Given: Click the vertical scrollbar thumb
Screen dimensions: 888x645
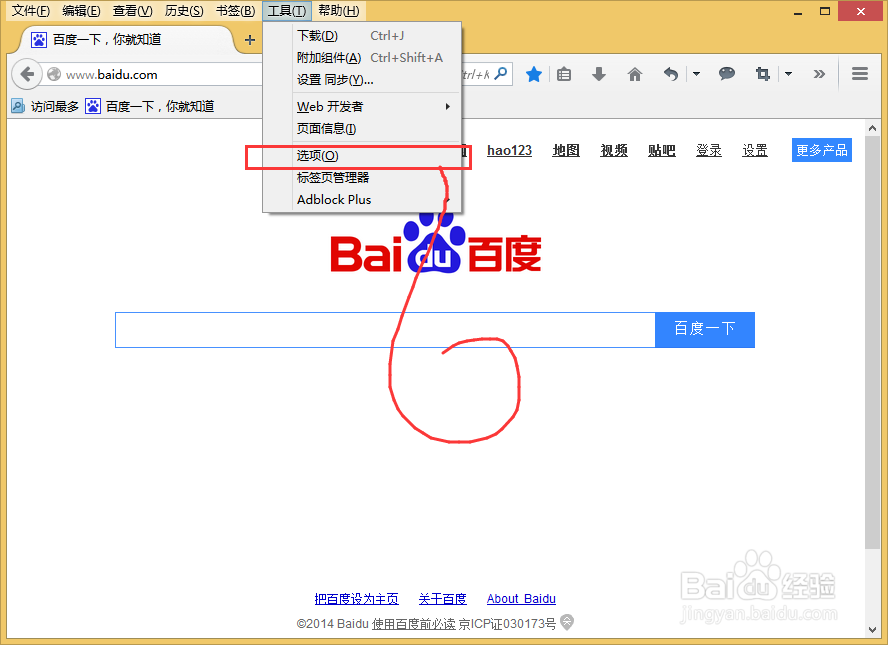Looking at the screenshot, I should (x=872, y=342).
